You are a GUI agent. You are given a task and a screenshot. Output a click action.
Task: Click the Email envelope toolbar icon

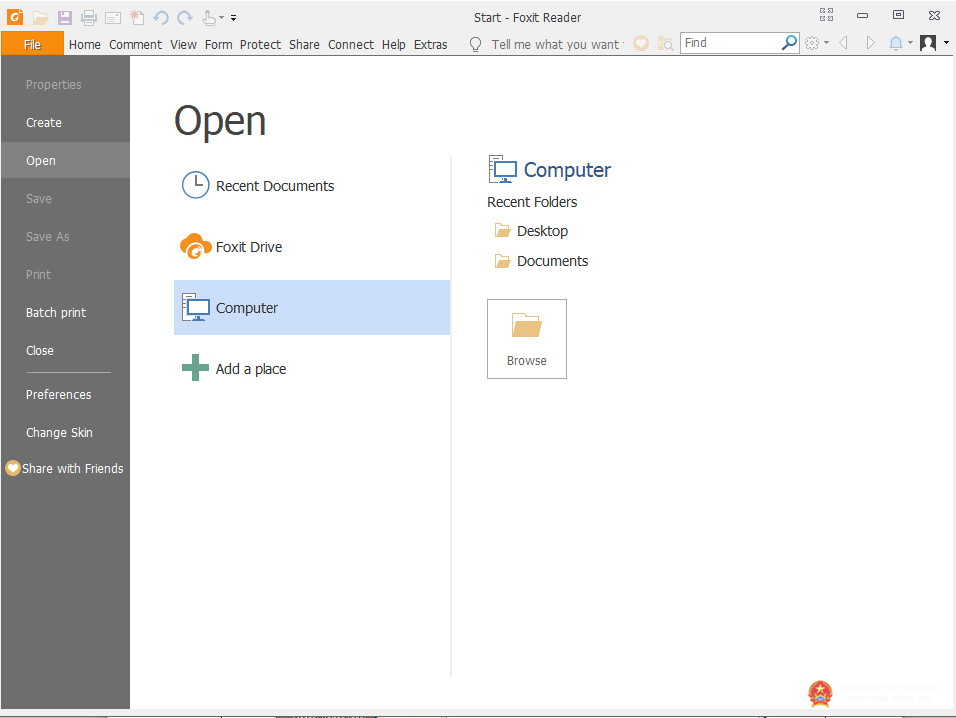click(x=113, y=18)
